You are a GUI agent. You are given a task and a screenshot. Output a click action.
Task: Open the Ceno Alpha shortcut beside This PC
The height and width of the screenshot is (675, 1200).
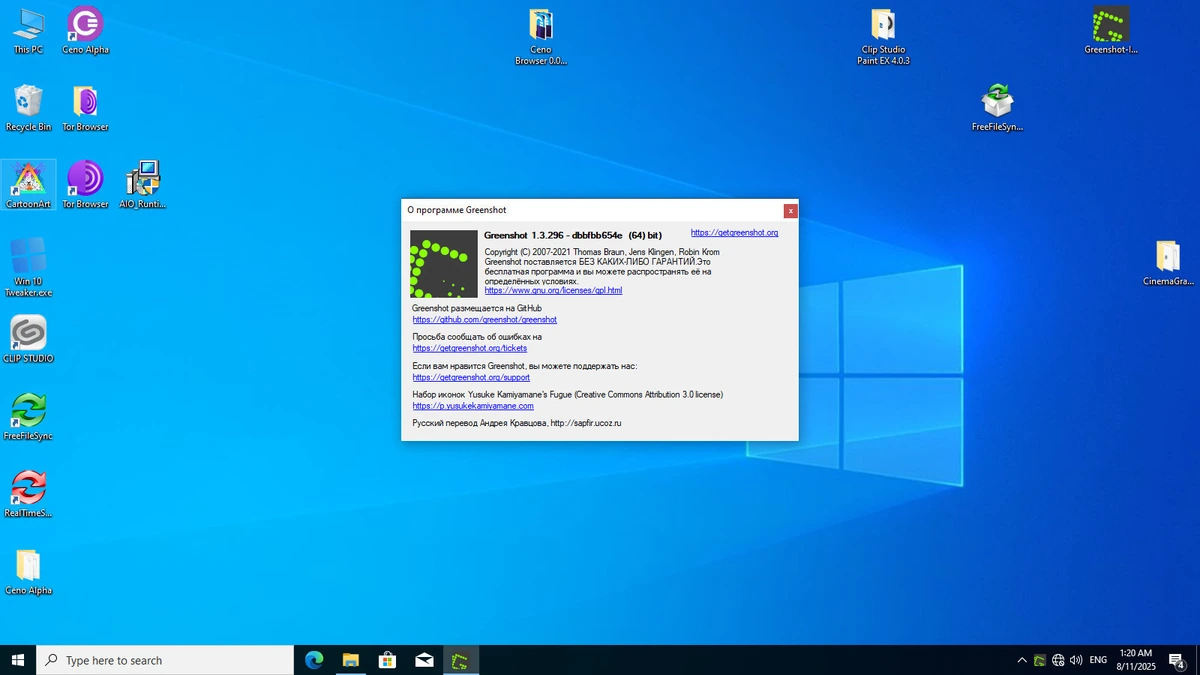(x=85, y=30)
